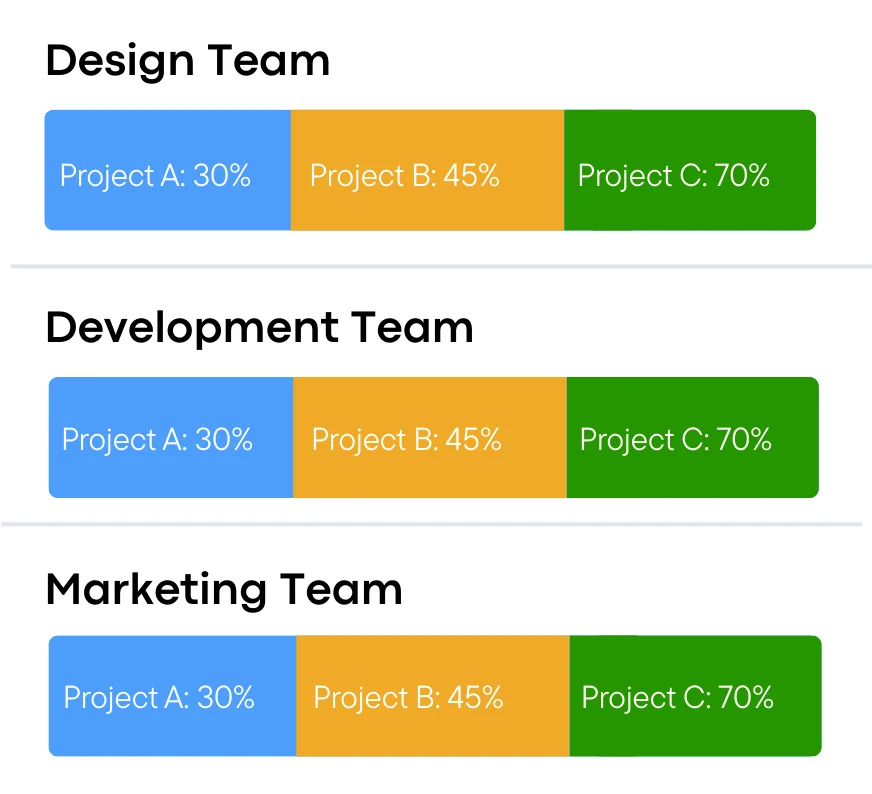Select "Project C: 70%" label in Development Team bar
This screenshot has height=794, width=872.
676,440
